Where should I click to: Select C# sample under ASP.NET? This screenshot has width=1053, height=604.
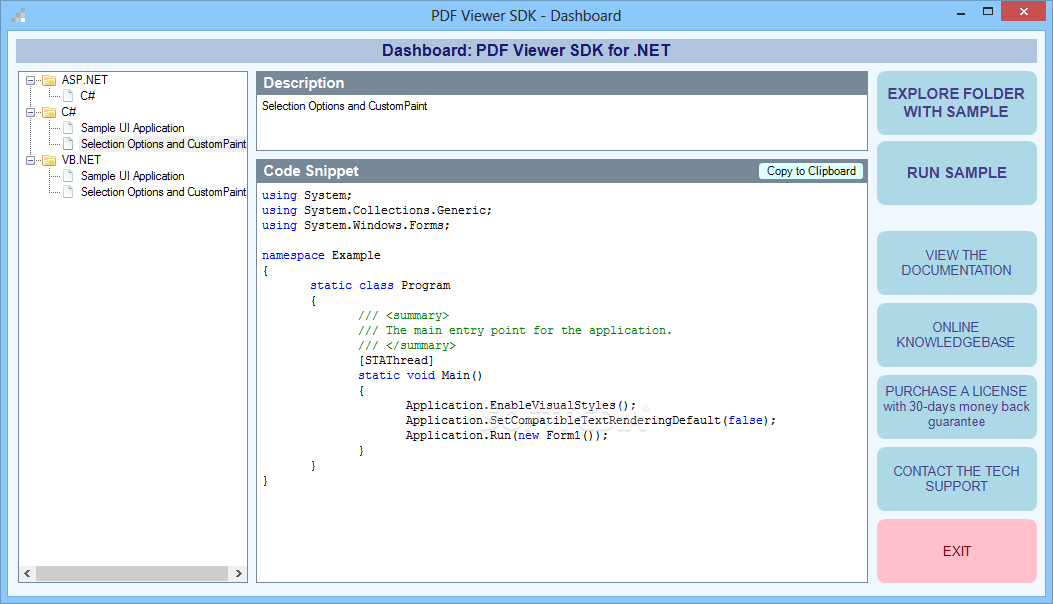pyautogui.click(x=88, y=96)
